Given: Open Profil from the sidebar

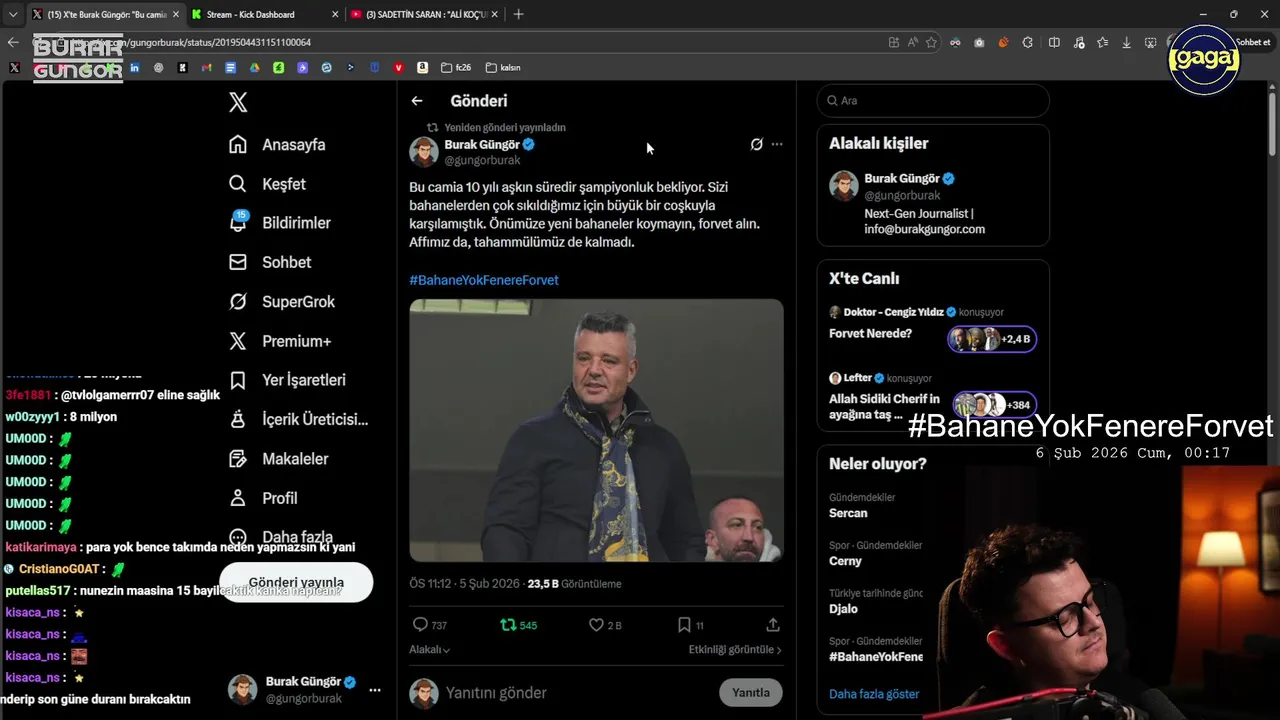Looking at the screenshot, I should click(x=263, y=498).
